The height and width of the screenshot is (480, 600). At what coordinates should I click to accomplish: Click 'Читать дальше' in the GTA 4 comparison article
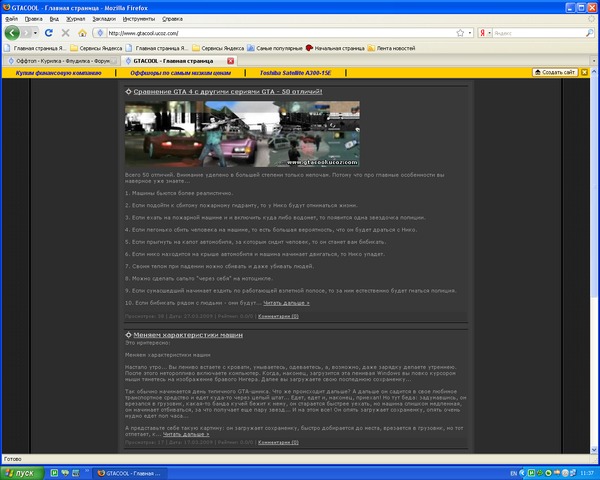[x=286, y=303]
